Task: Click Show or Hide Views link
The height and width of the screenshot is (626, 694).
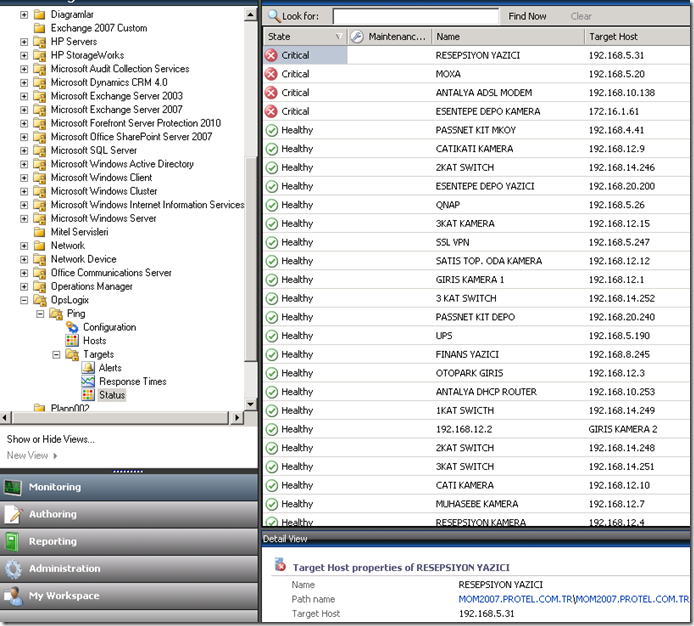Action: coord(51,439)
